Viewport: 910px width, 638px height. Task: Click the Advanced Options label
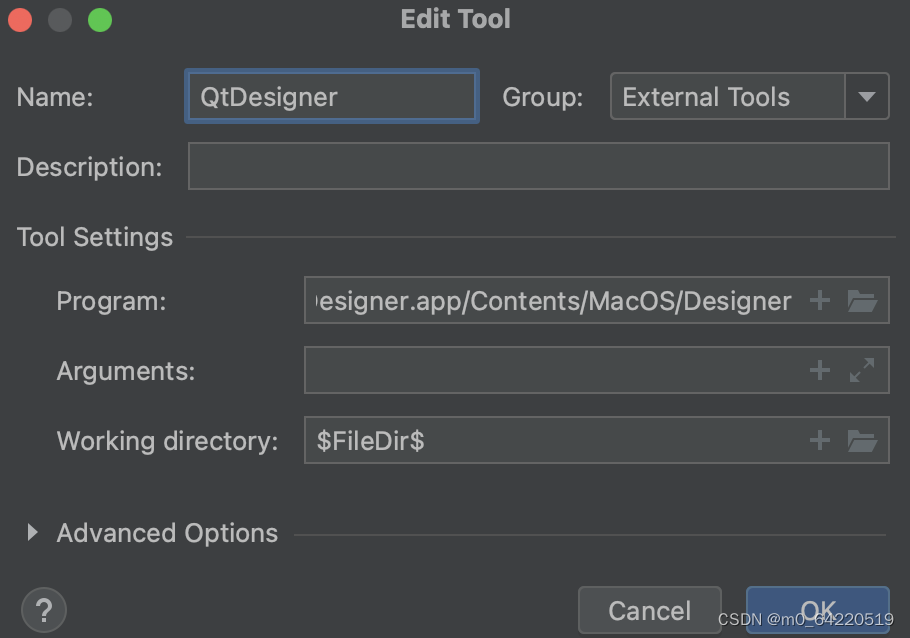[x=167, y=533]
